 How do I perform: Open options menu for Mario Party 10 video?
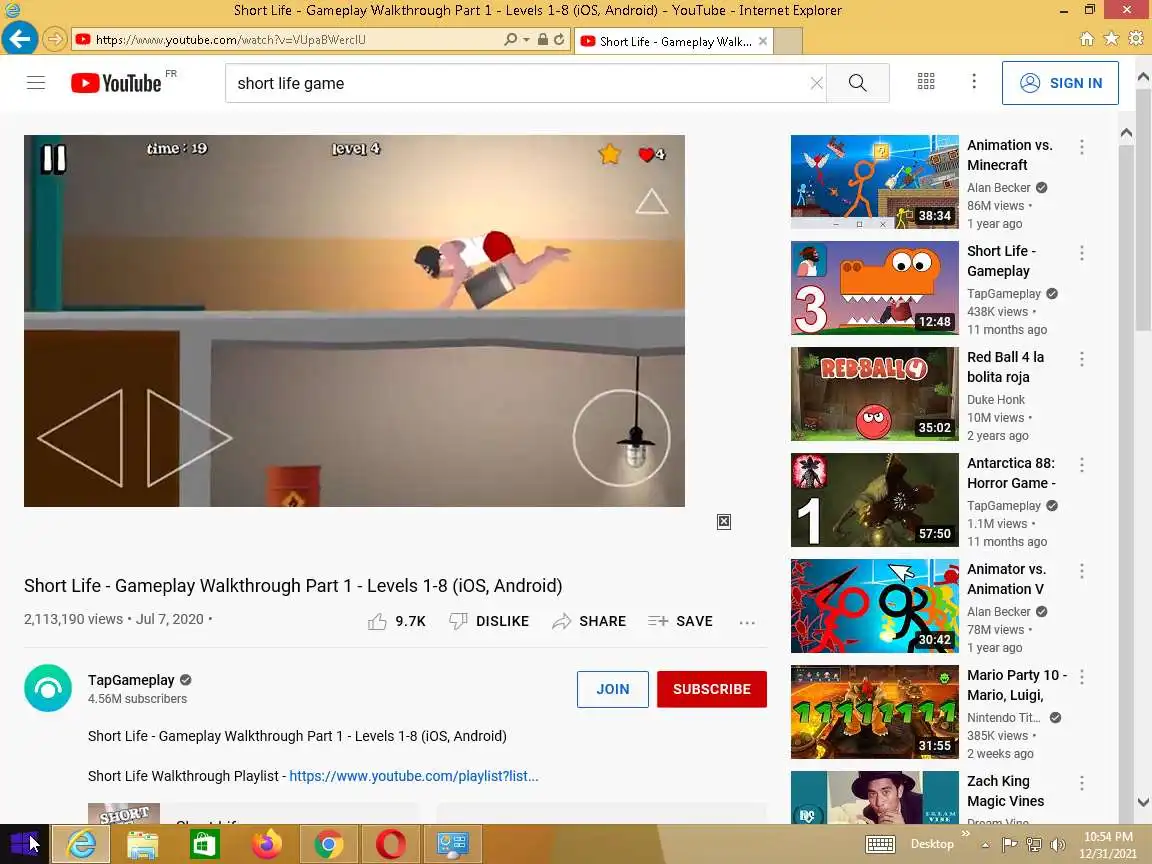[1081, 677]
